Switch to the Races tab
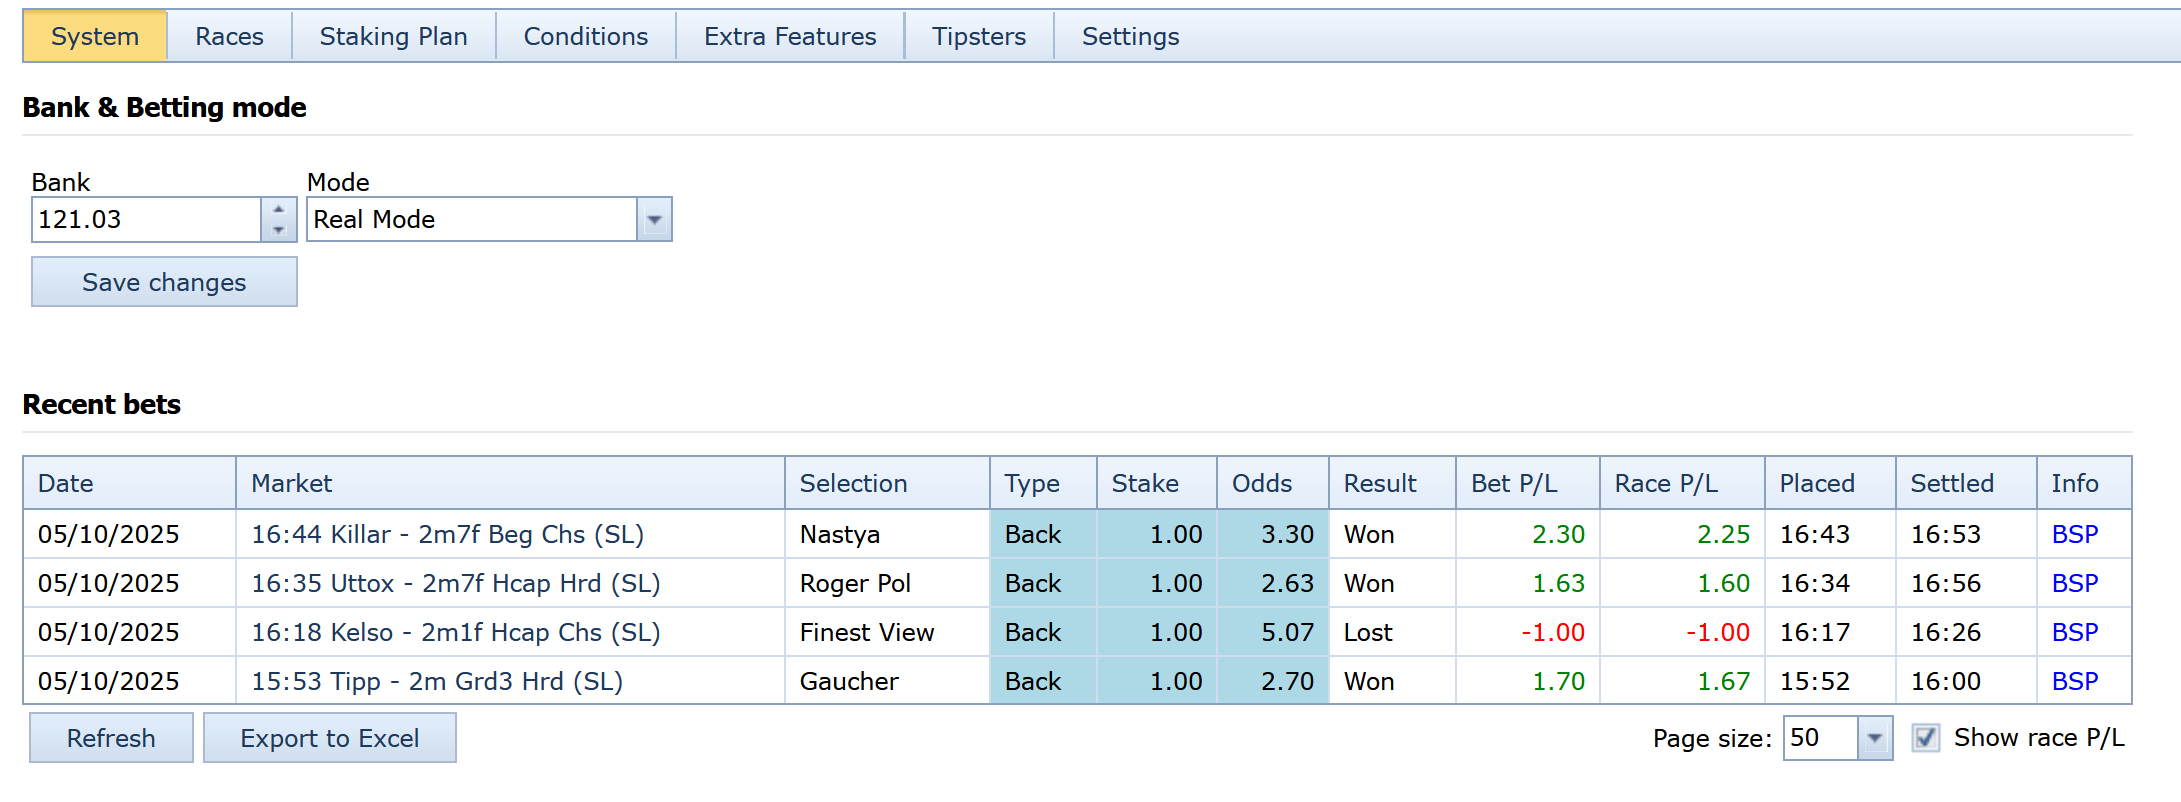Image resolution: width=2181 pixels, height=802 pixels. pyautogui.click(x=229, y=37)
